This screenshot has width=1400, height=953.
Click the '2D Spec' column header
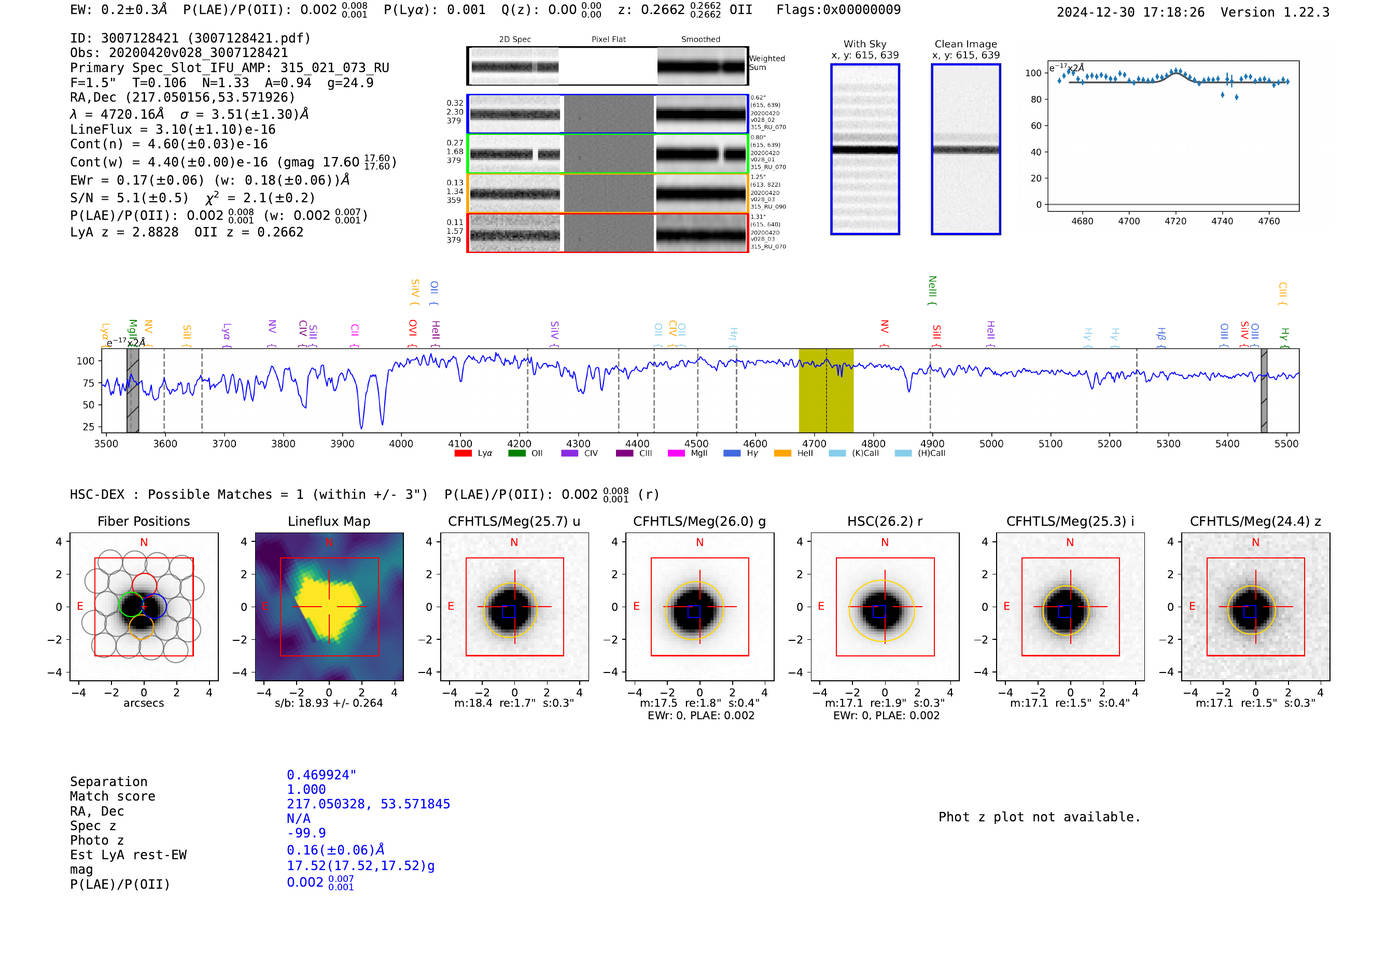(515, 40)
